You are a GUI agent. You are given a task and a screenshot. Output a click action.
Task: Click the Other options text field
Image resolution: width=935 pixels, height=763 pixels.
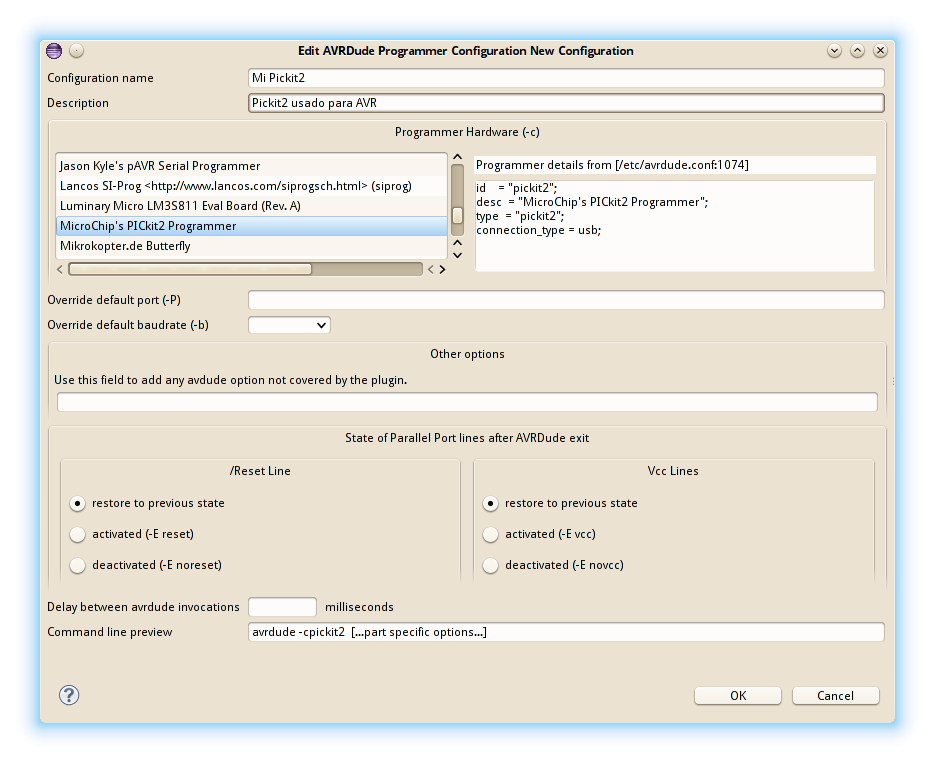(467, 402)
